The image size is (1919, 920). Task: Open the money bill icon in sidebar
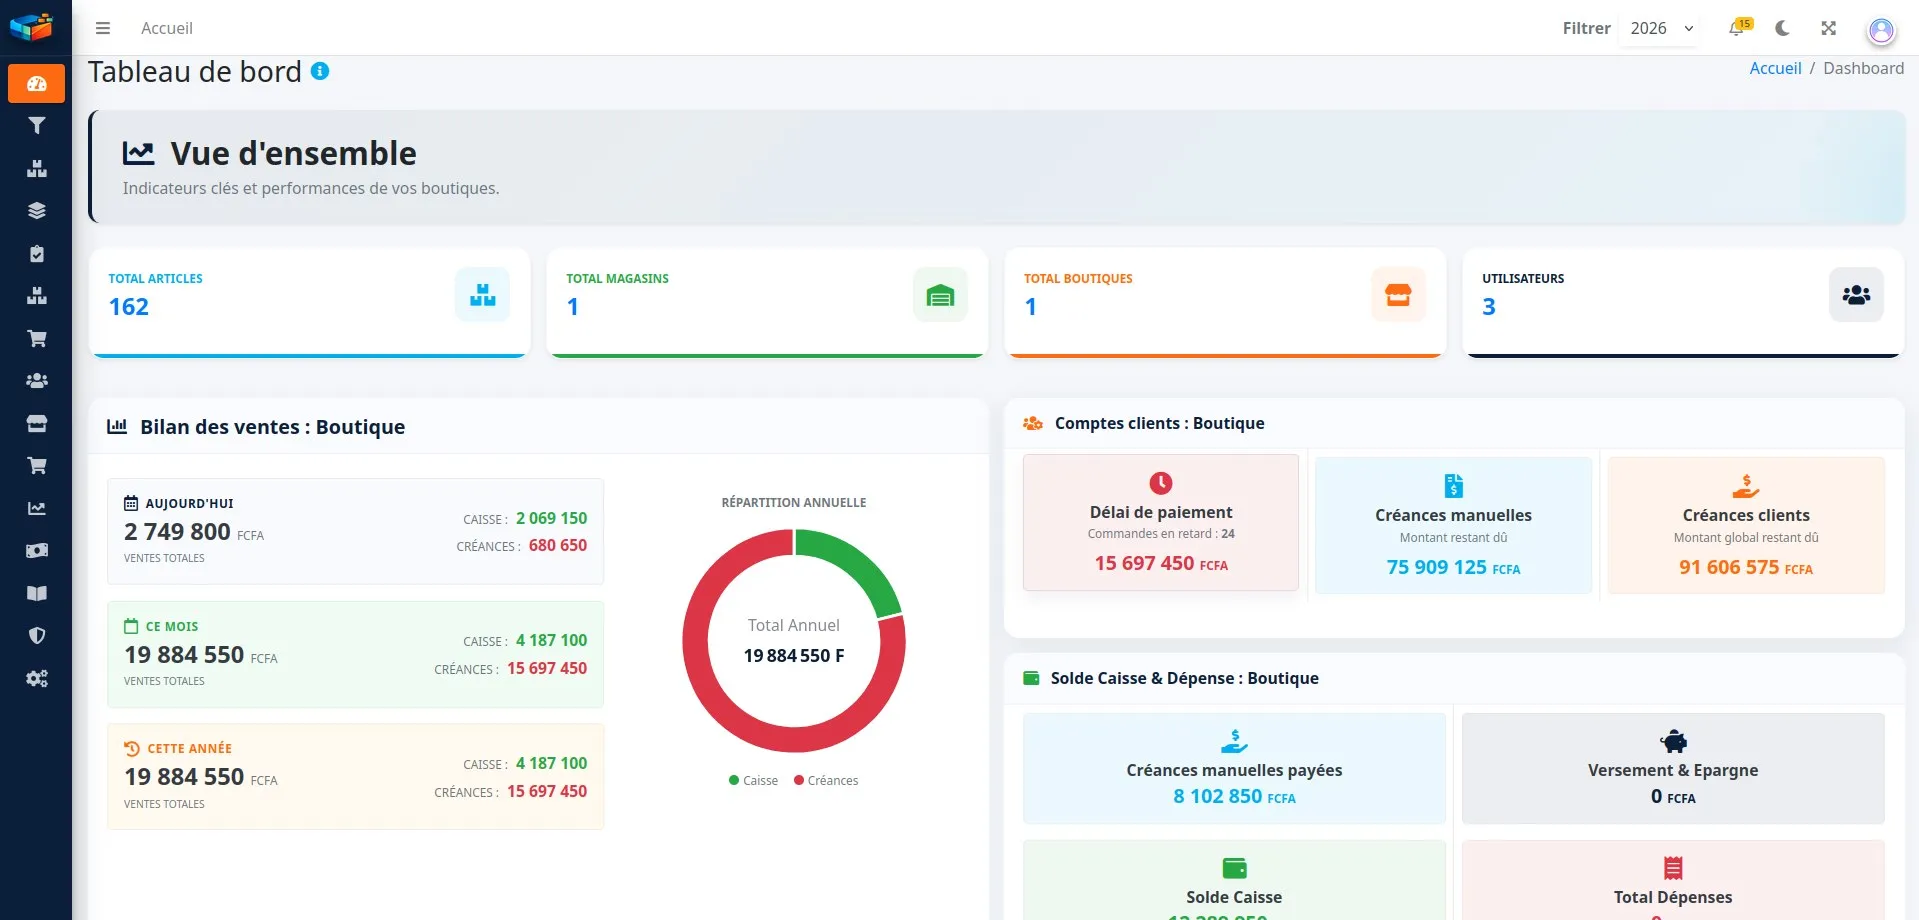pos(37,551)
